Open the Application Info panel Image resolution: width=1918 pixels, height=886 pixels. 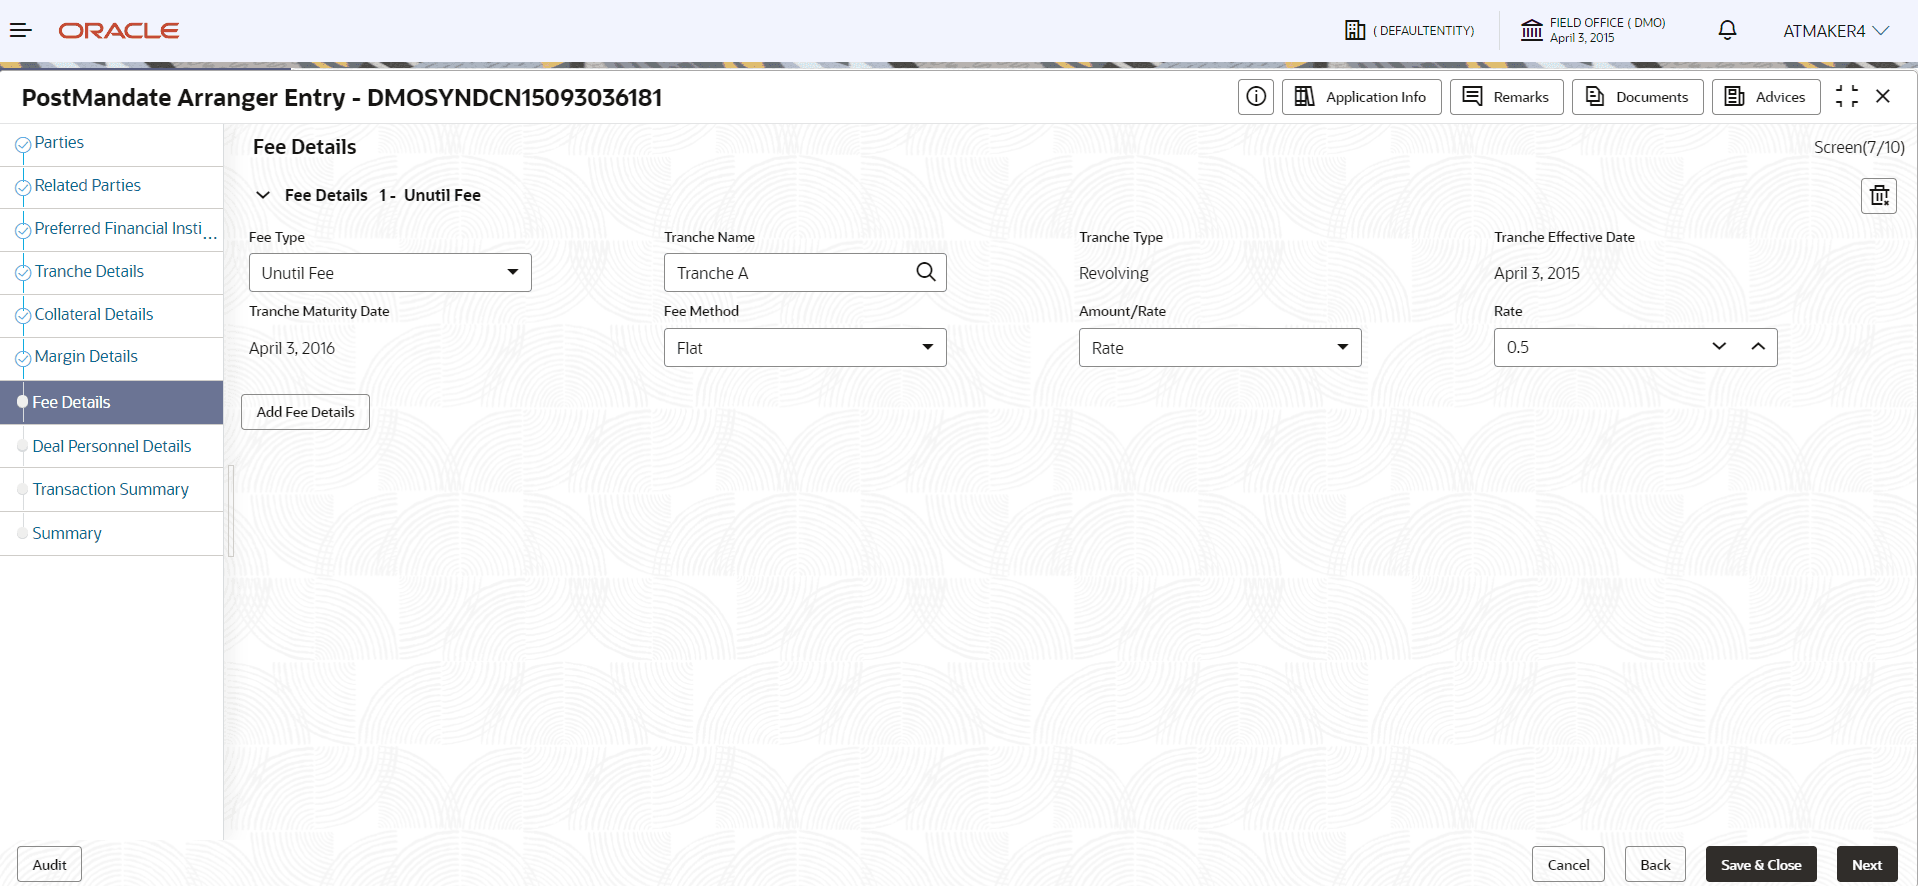tap(1361, 97)
